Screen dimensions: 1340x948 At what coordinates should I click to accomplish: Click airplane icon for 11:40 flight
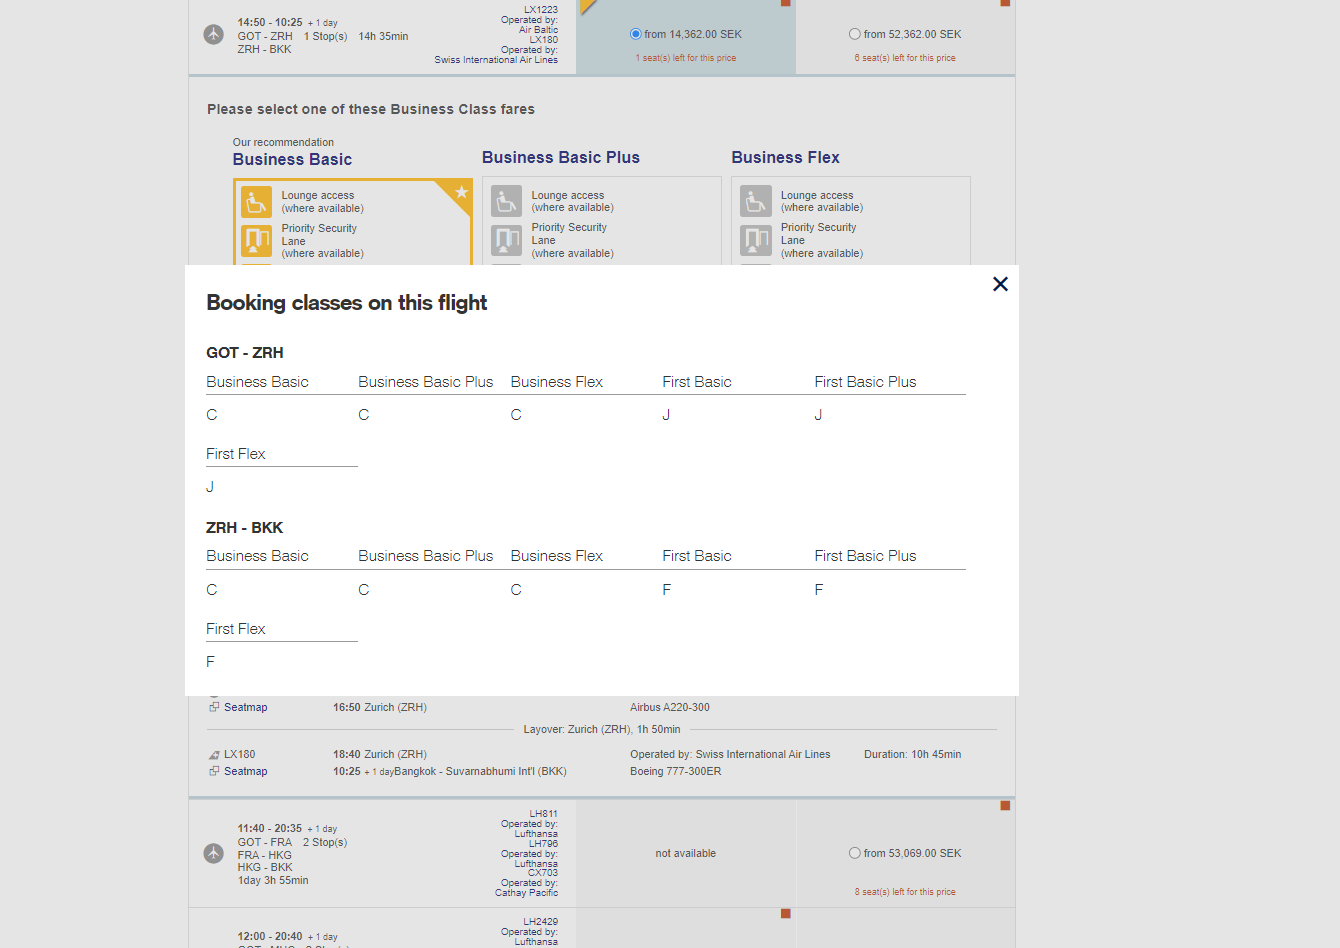point(214,853)
